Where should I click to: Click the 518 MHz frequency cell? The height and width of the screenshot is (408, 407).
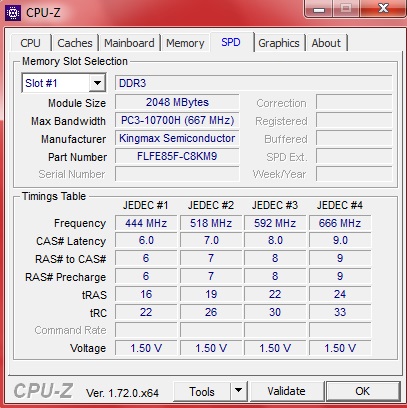click(211, 223)
